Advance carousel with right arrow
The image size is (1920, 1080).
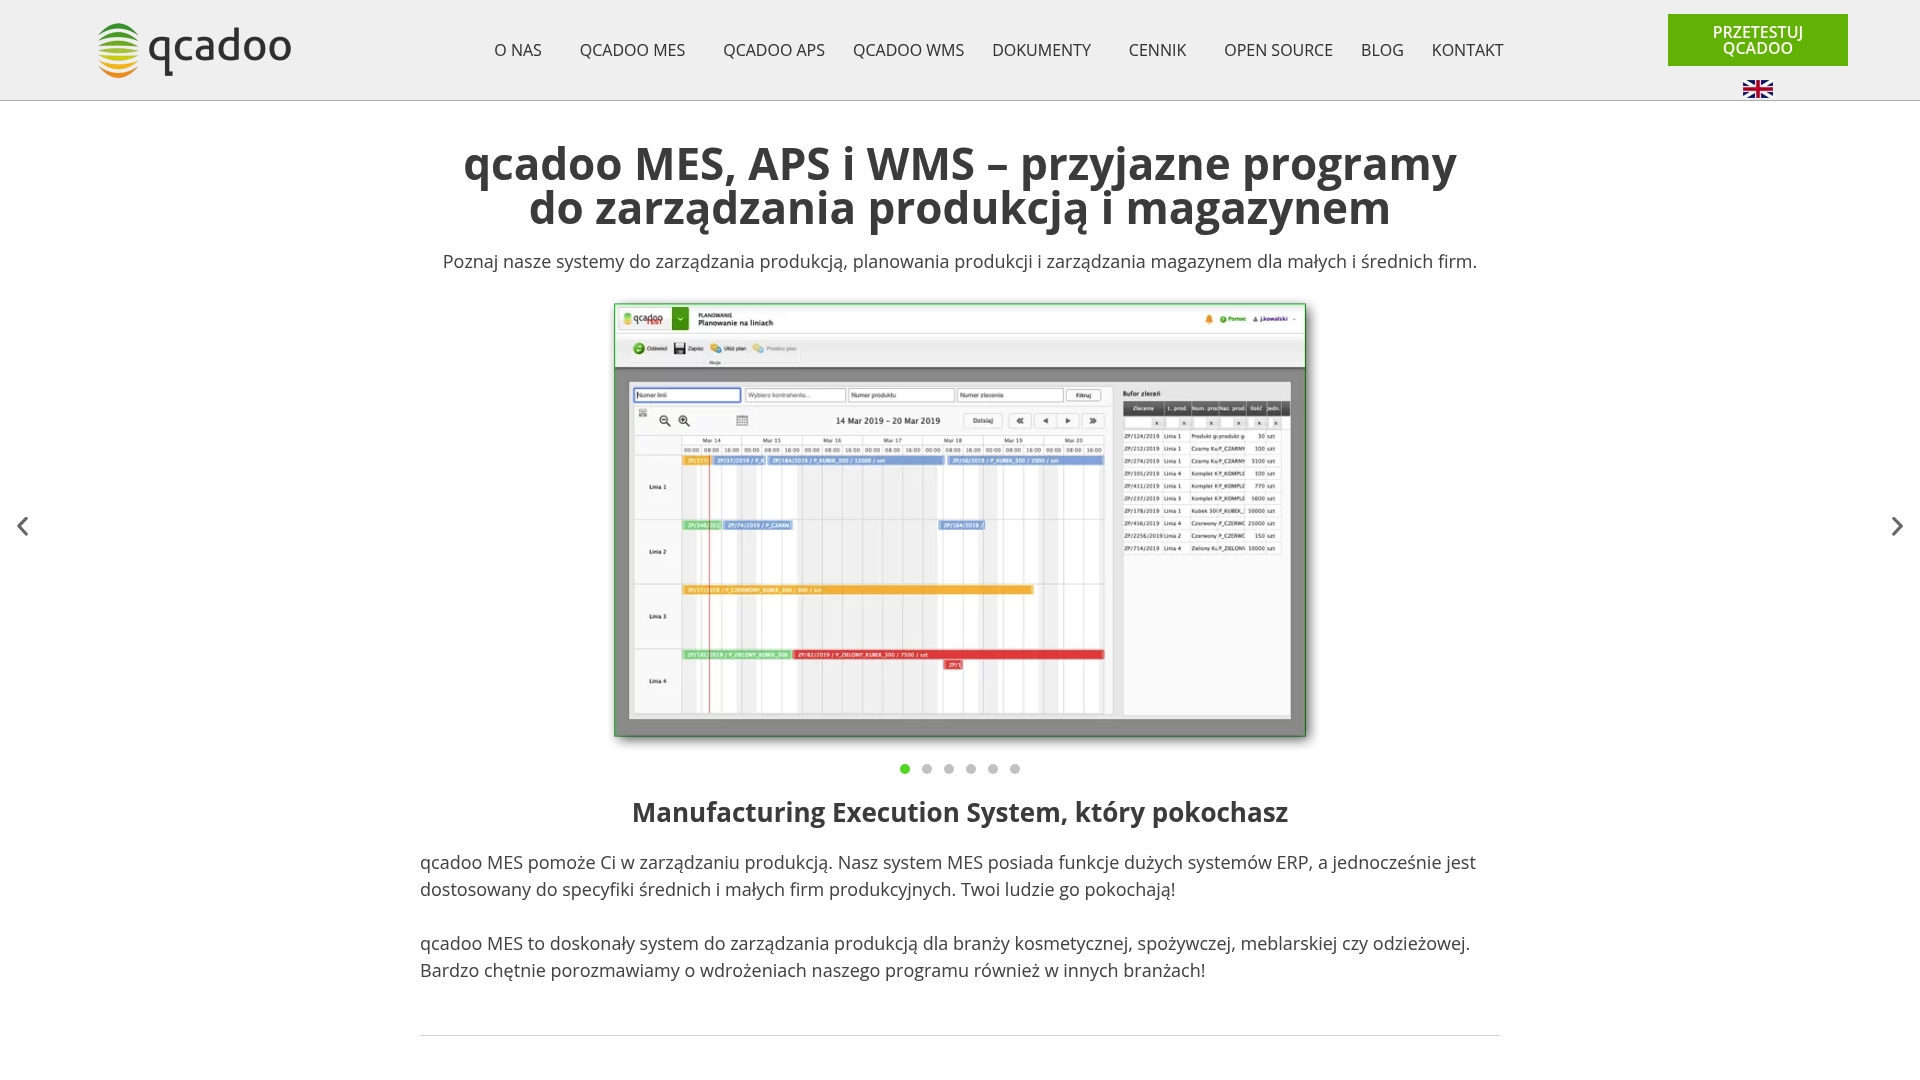coord(1897,526)
